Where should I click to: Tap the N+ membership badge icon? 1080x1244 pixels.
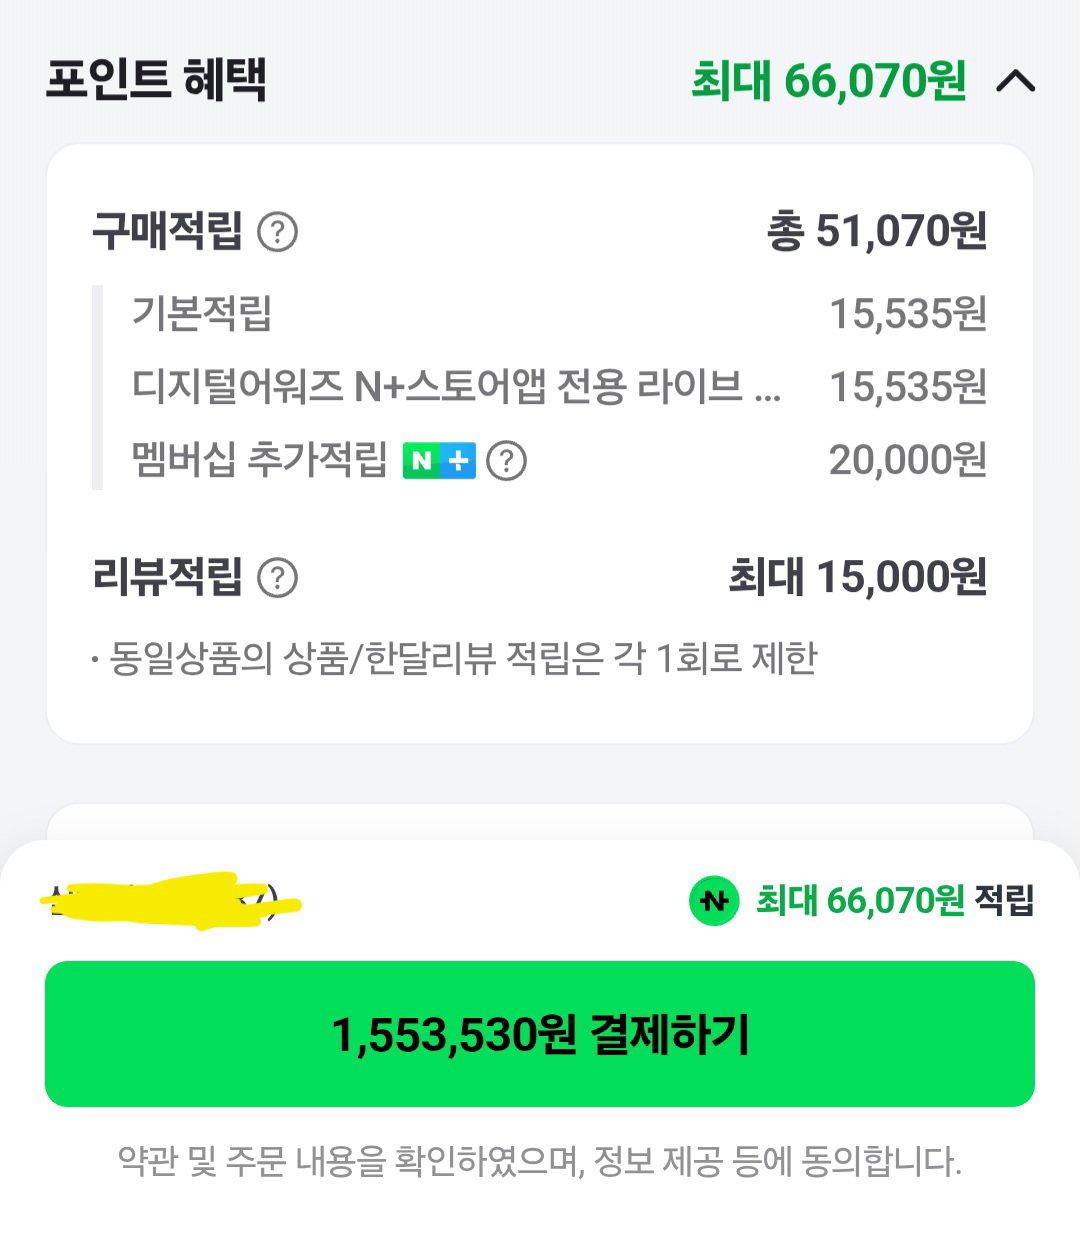pyautogui.click(x=439, y=461)
